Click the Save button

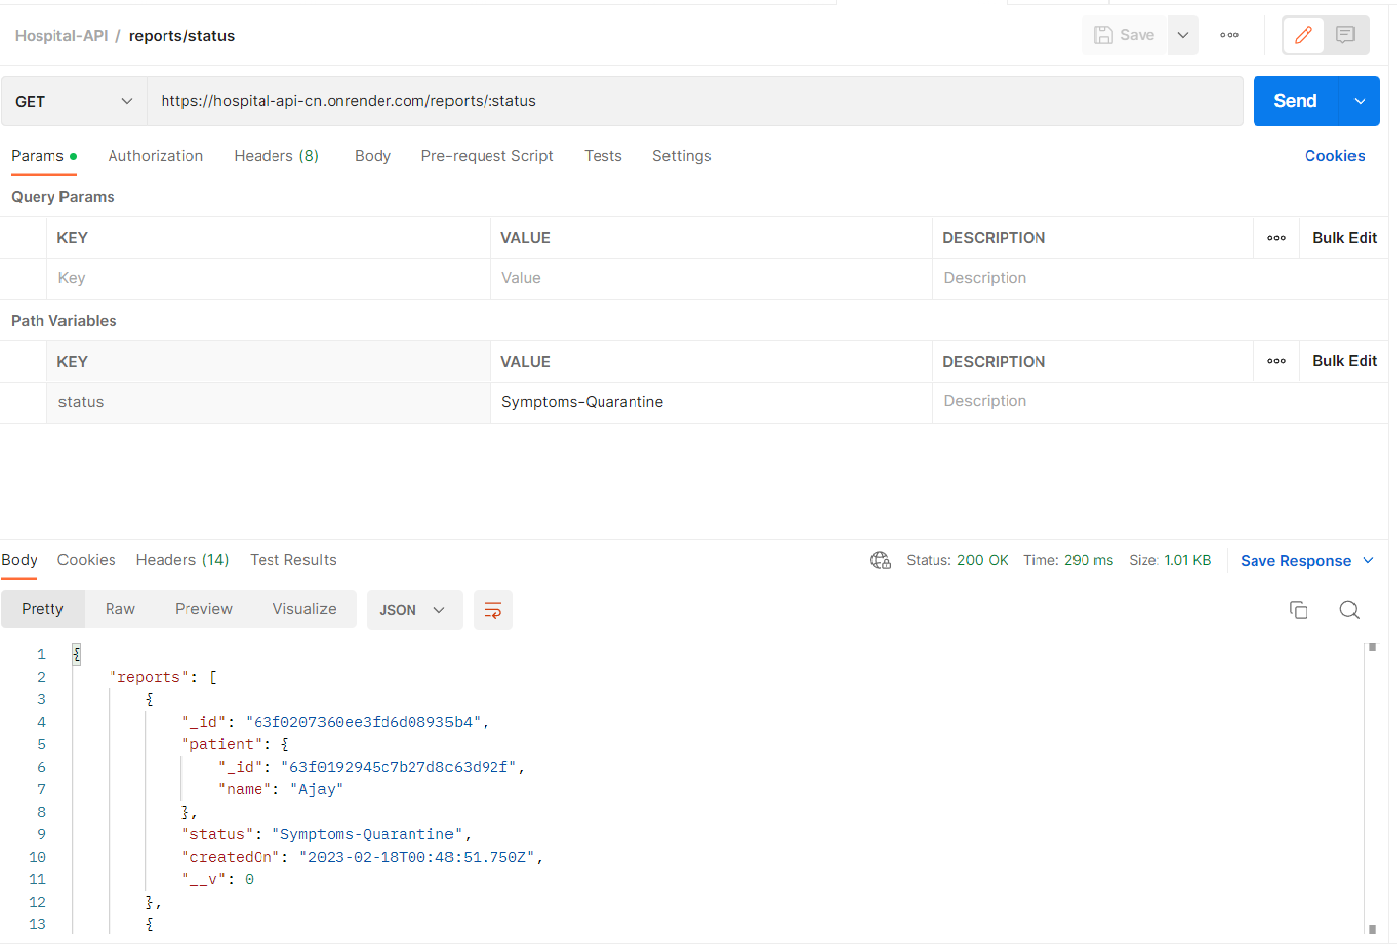1125,35
